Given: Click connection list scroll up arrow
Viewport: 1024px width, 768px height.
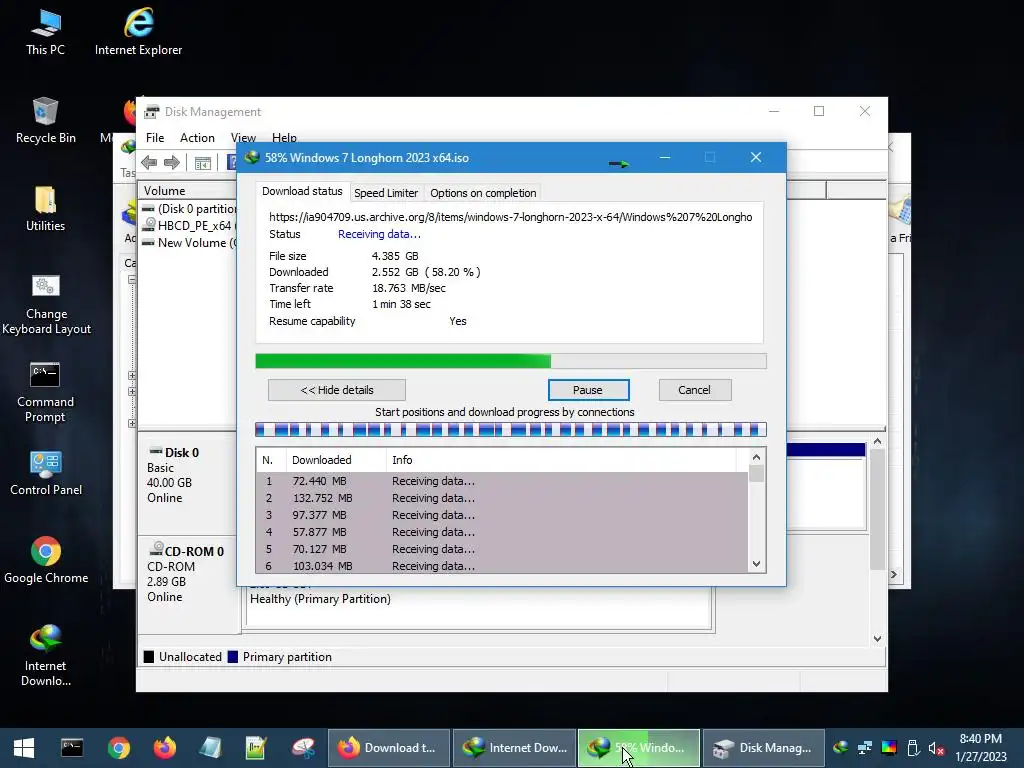Looking at the screenshot, I should [x=756, y=458].
